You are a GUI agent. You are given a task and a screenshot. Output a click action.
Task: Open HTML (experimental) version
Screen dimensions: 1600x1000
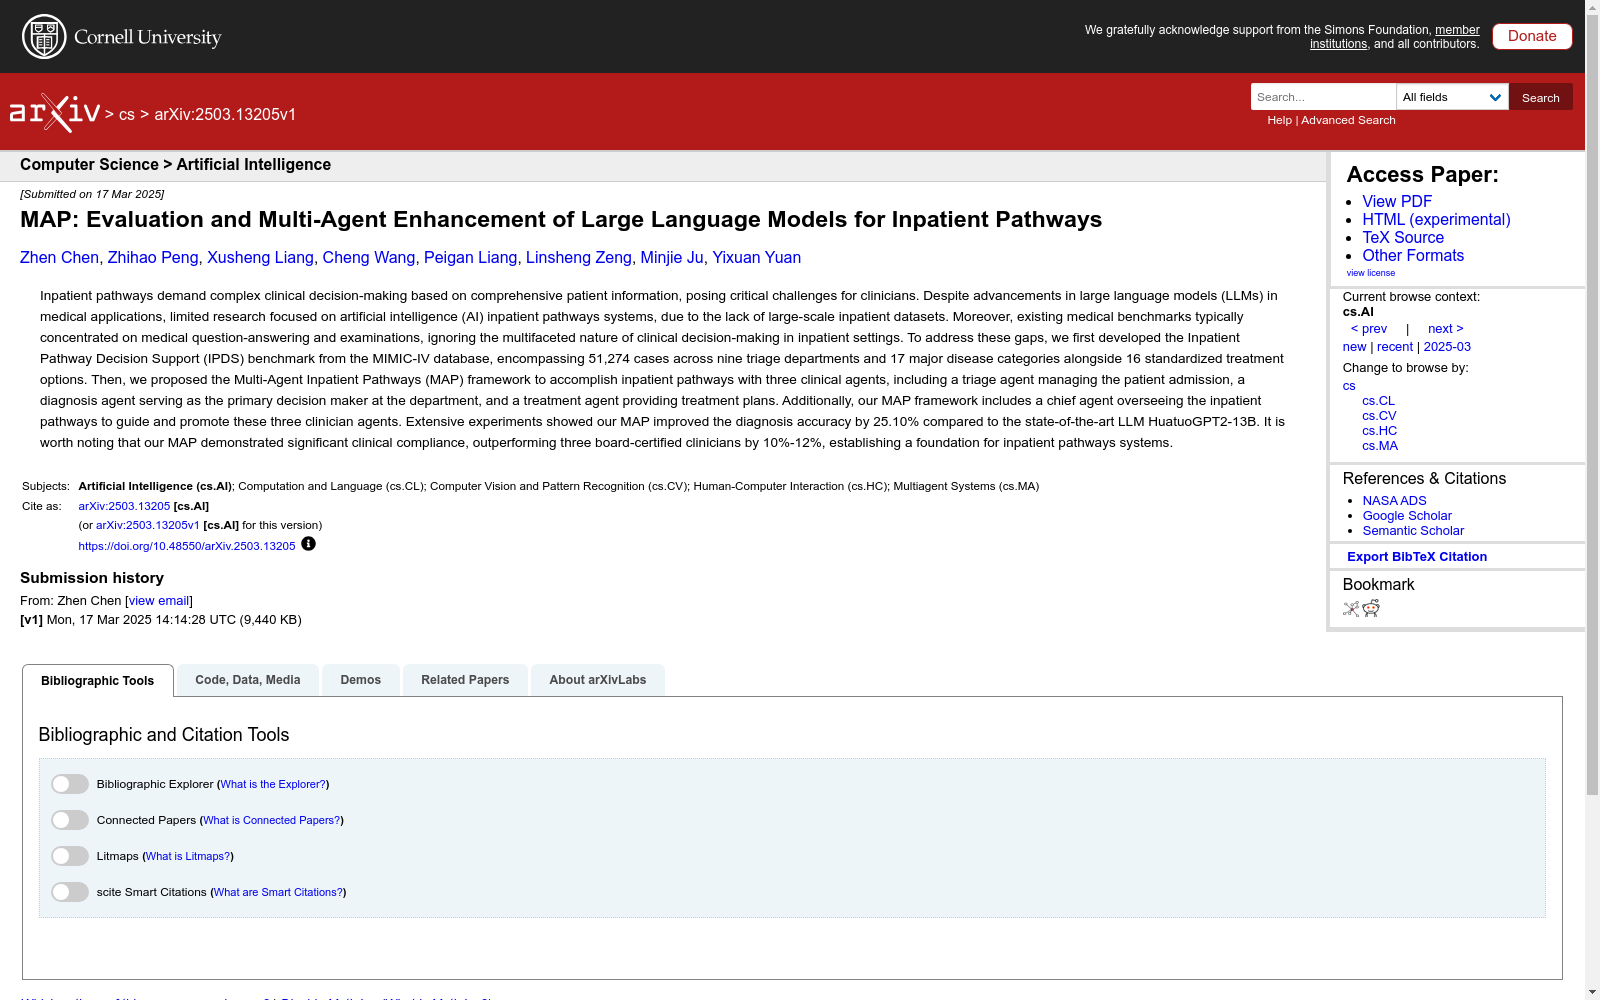pyautogui.click(x=1436, y=220)
